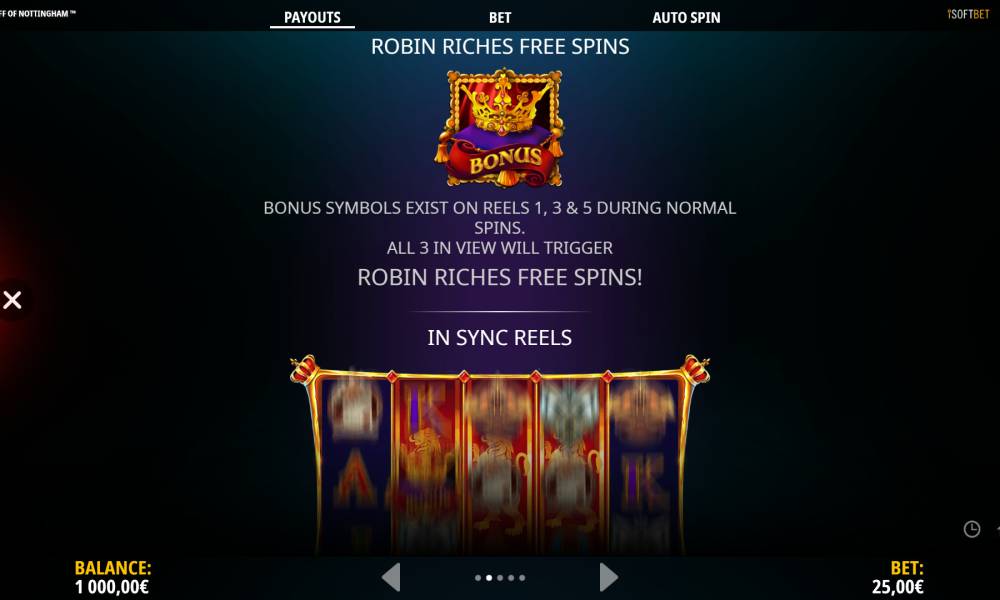Switch to the Payouts tab

tap(312, 17)
